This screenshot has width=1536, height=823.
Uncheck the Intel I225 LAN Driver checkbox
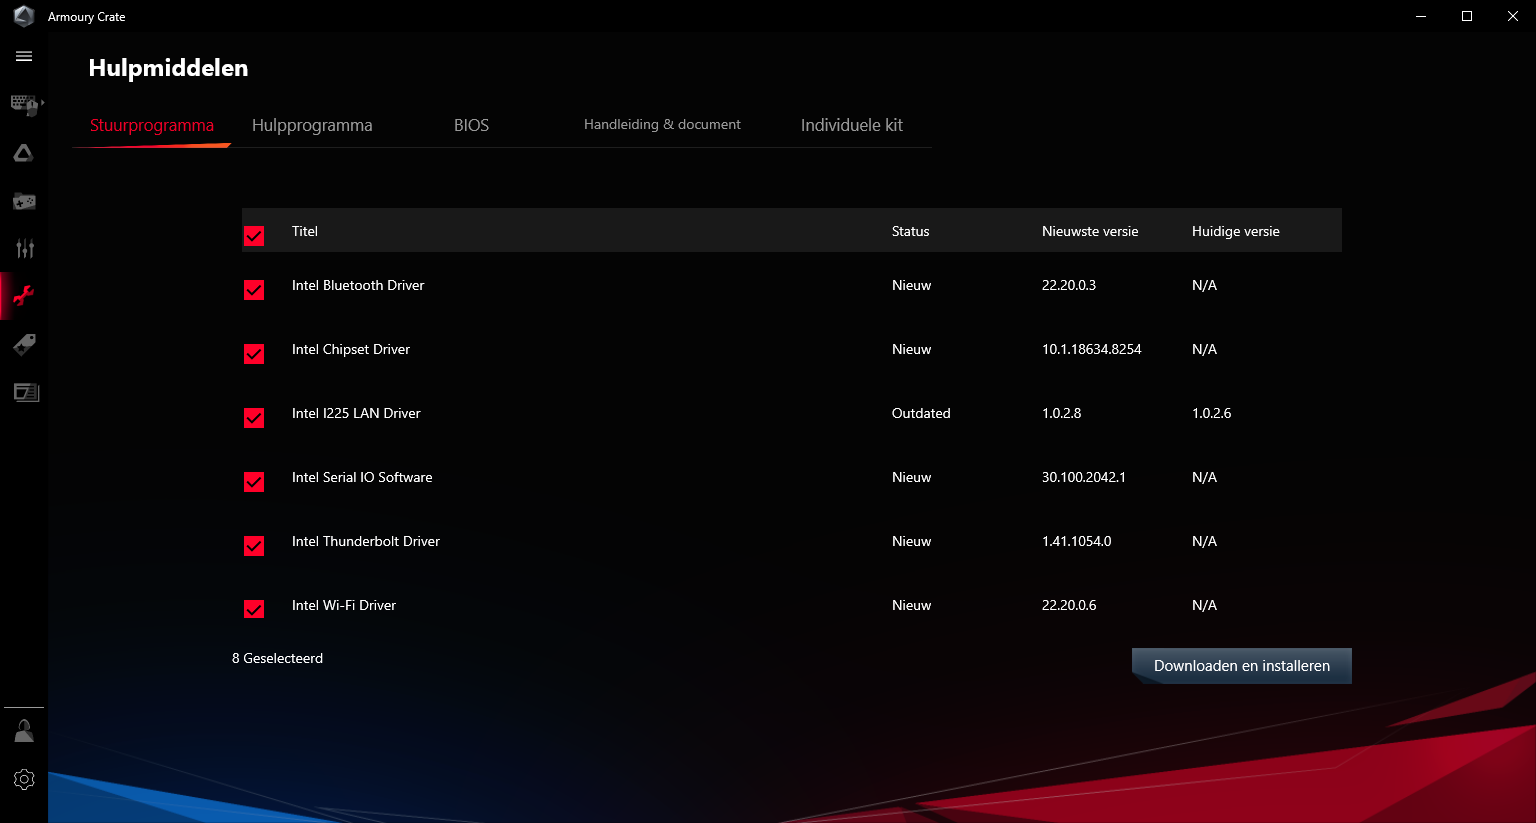pos(254,418)
